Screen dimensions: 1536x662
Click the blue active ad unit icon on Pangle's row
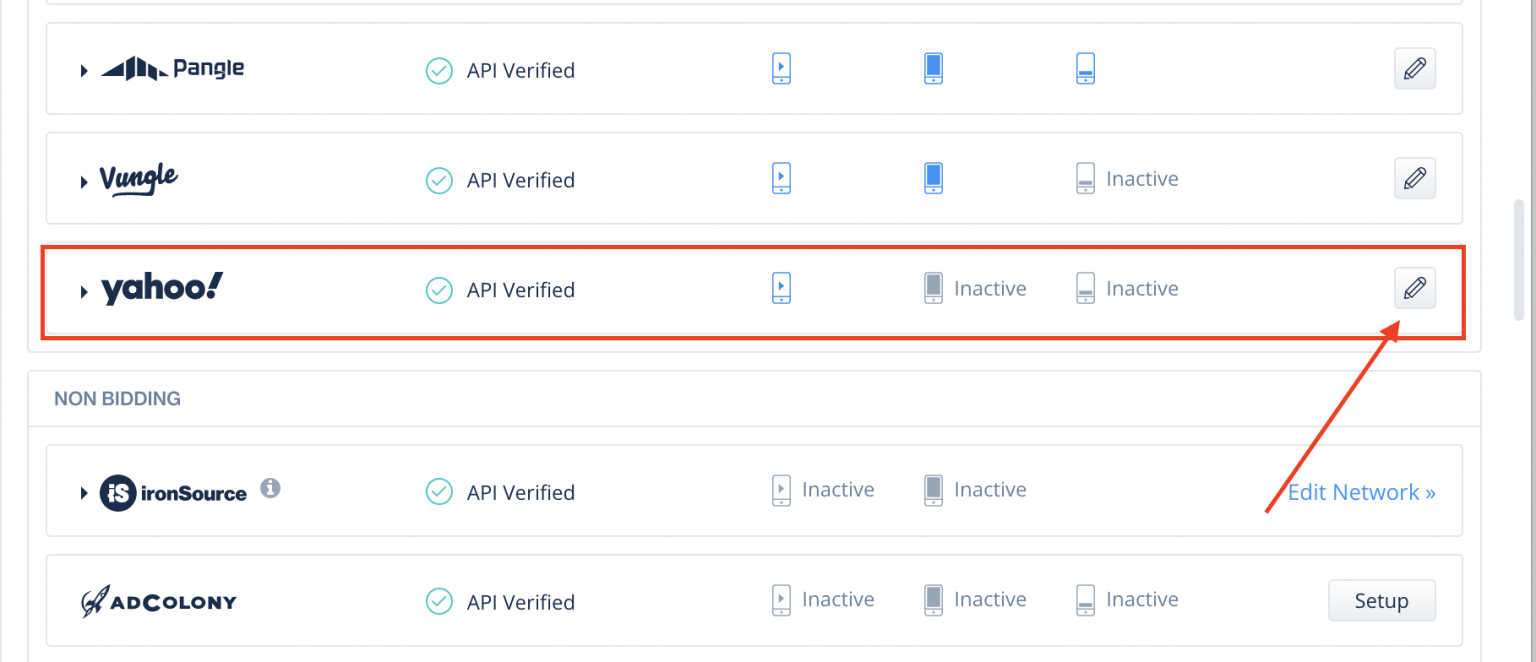pos(933,68)
